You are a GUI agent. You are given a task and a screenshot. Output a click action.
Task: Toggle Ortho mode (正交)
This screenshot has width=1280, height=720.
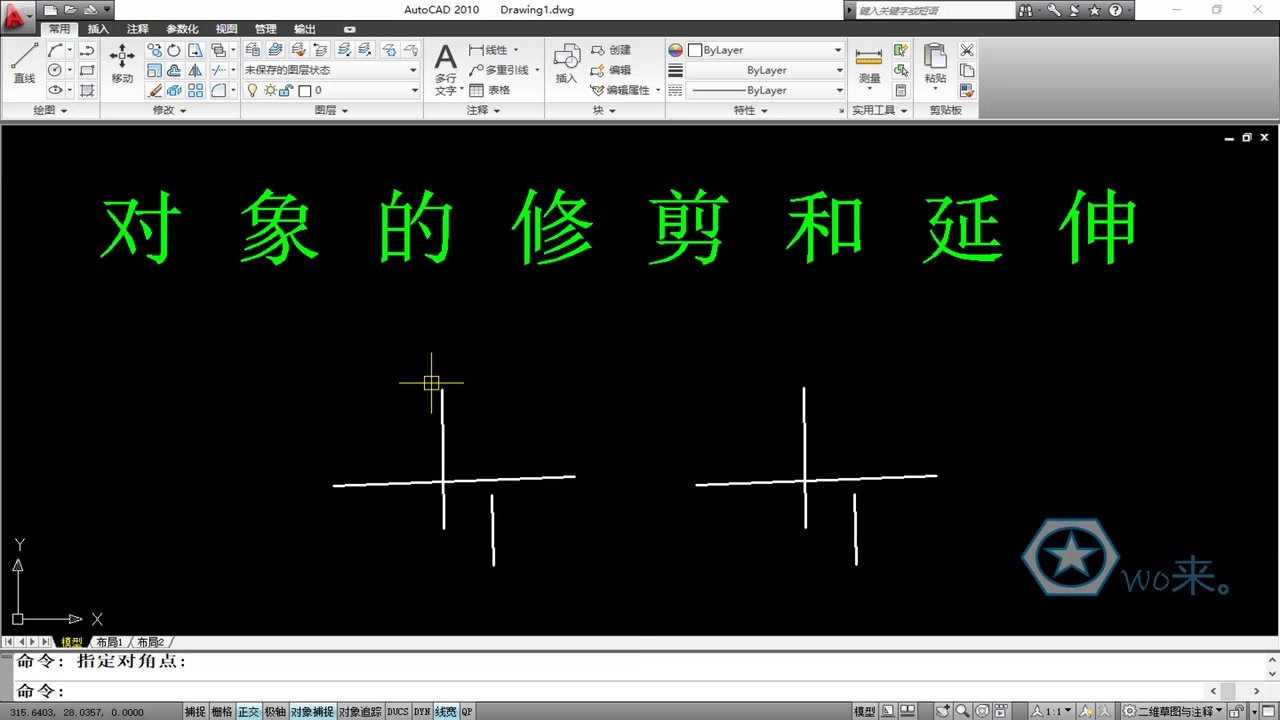248,712
